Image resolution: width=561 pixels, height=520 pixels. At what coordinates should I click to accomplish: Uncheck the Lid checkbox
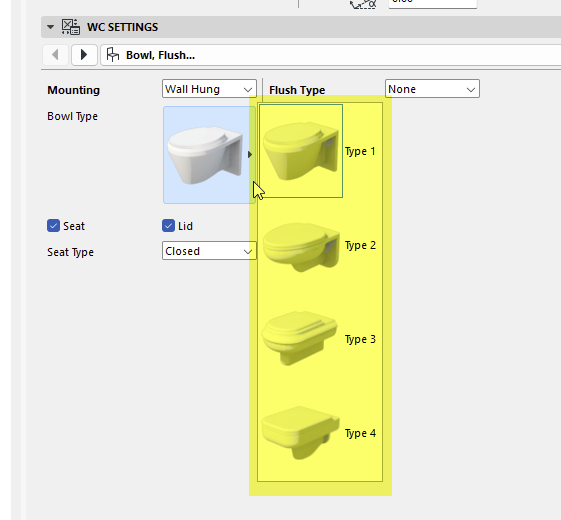168,226
